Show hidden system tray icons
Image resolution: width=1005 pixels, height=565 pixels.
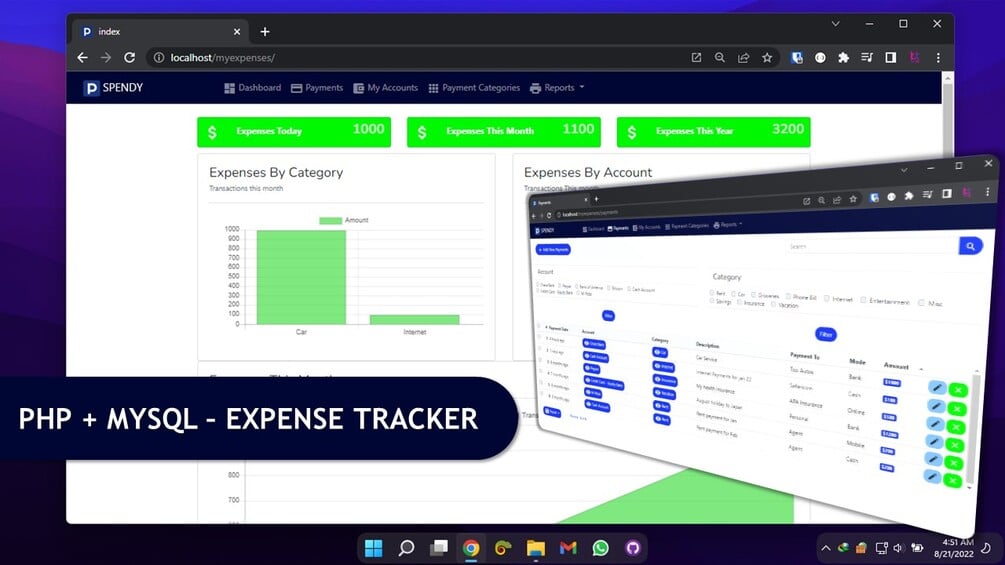826,548
